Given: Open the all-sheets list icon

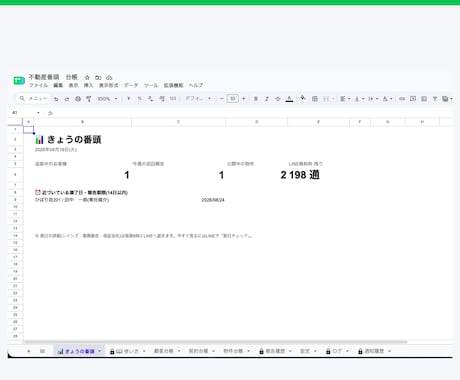Looking at the screenshot, I should [x=42, y=351].
